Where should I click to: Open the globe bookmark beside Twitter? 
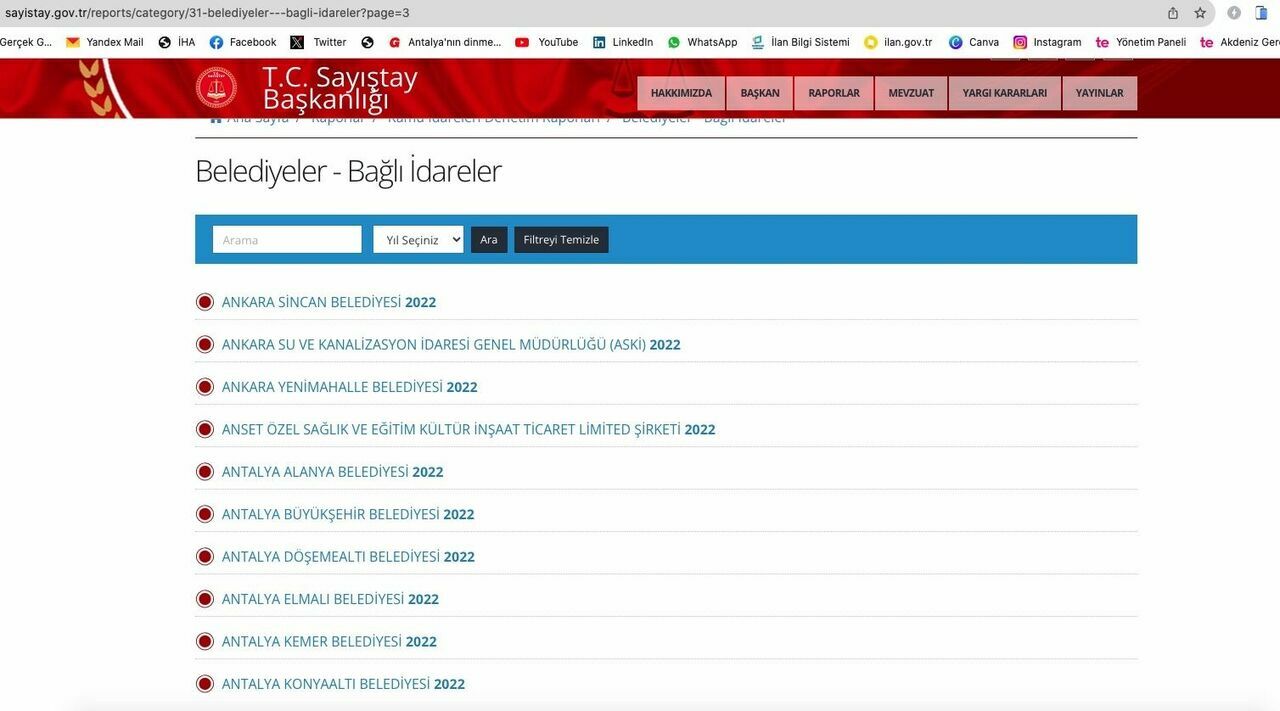(x=367, y=42)
